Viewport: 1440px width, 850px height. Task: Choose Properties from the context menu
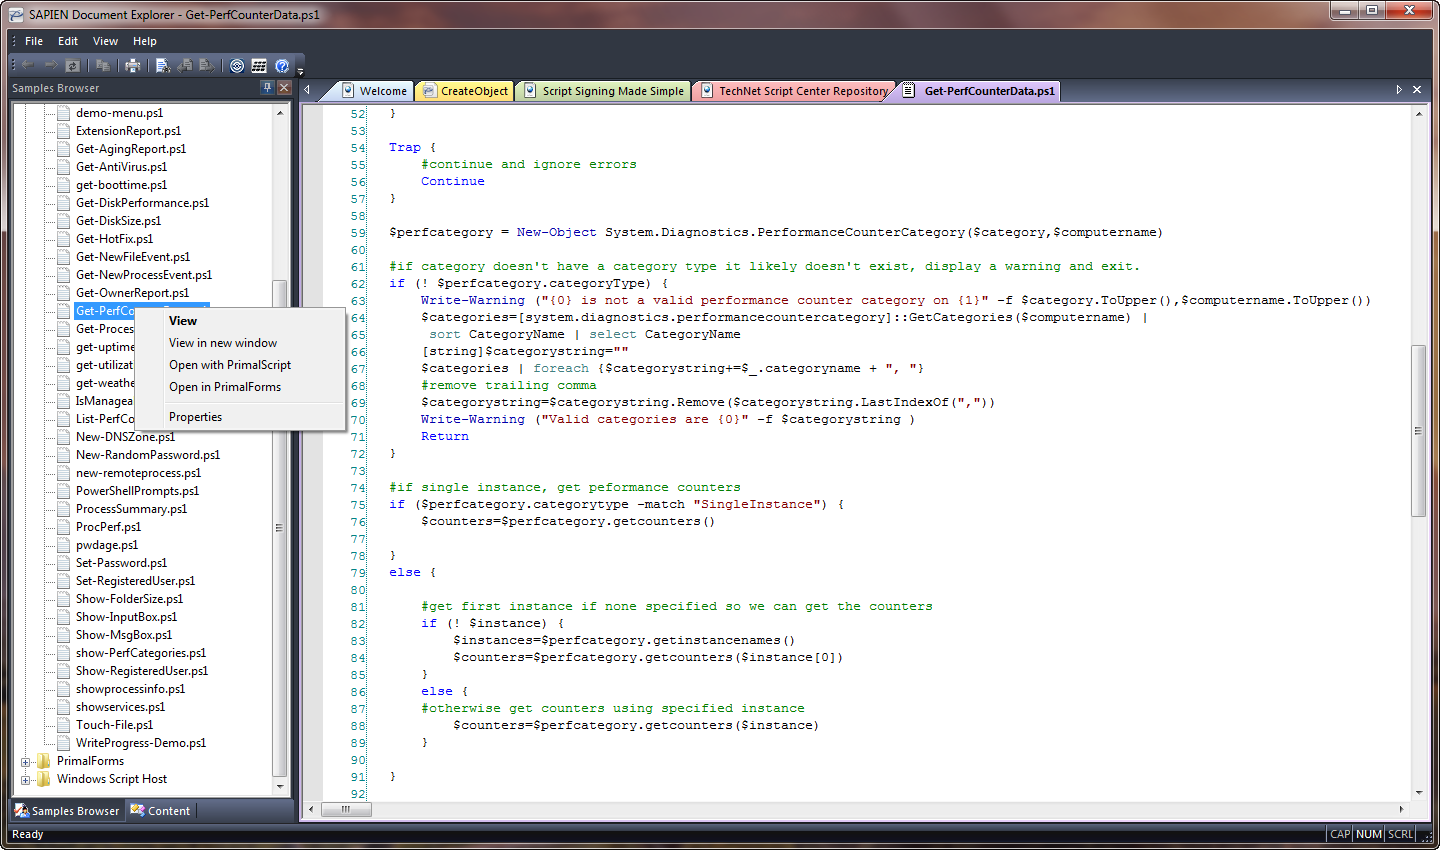[x=240, y=417]
